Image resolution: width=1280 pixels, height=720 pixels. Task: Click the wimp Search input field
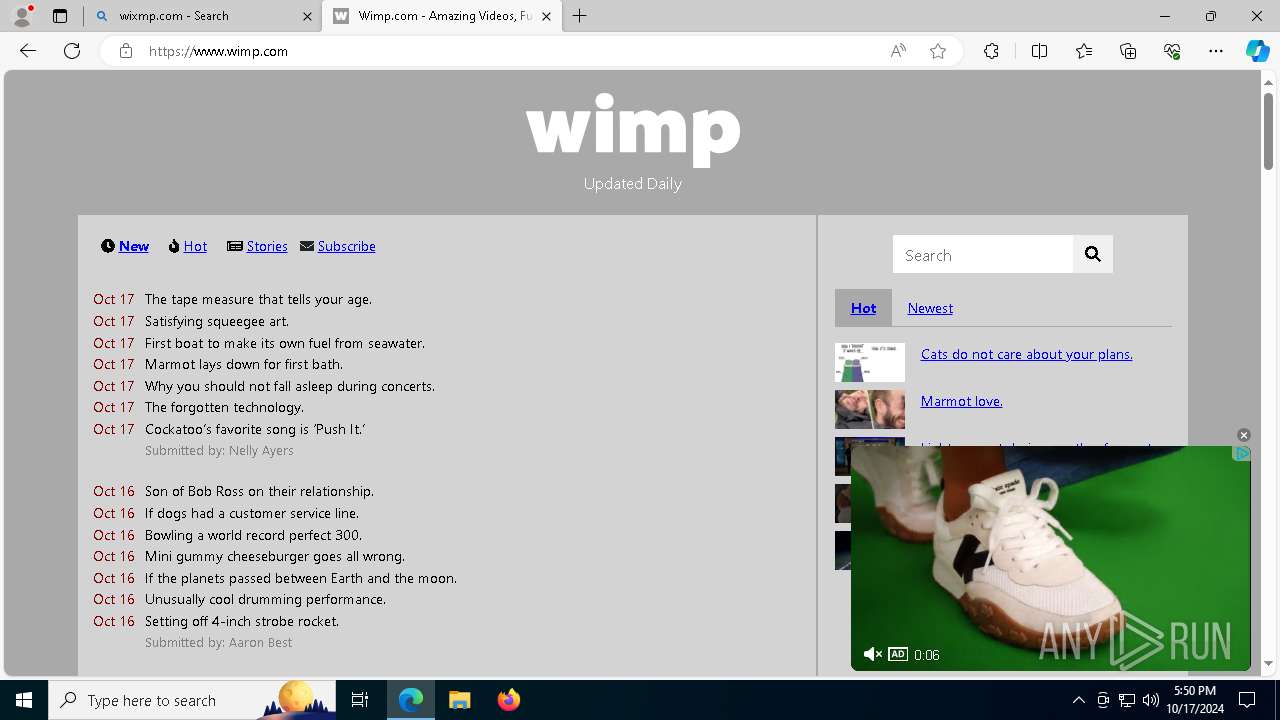pos(983,254)
